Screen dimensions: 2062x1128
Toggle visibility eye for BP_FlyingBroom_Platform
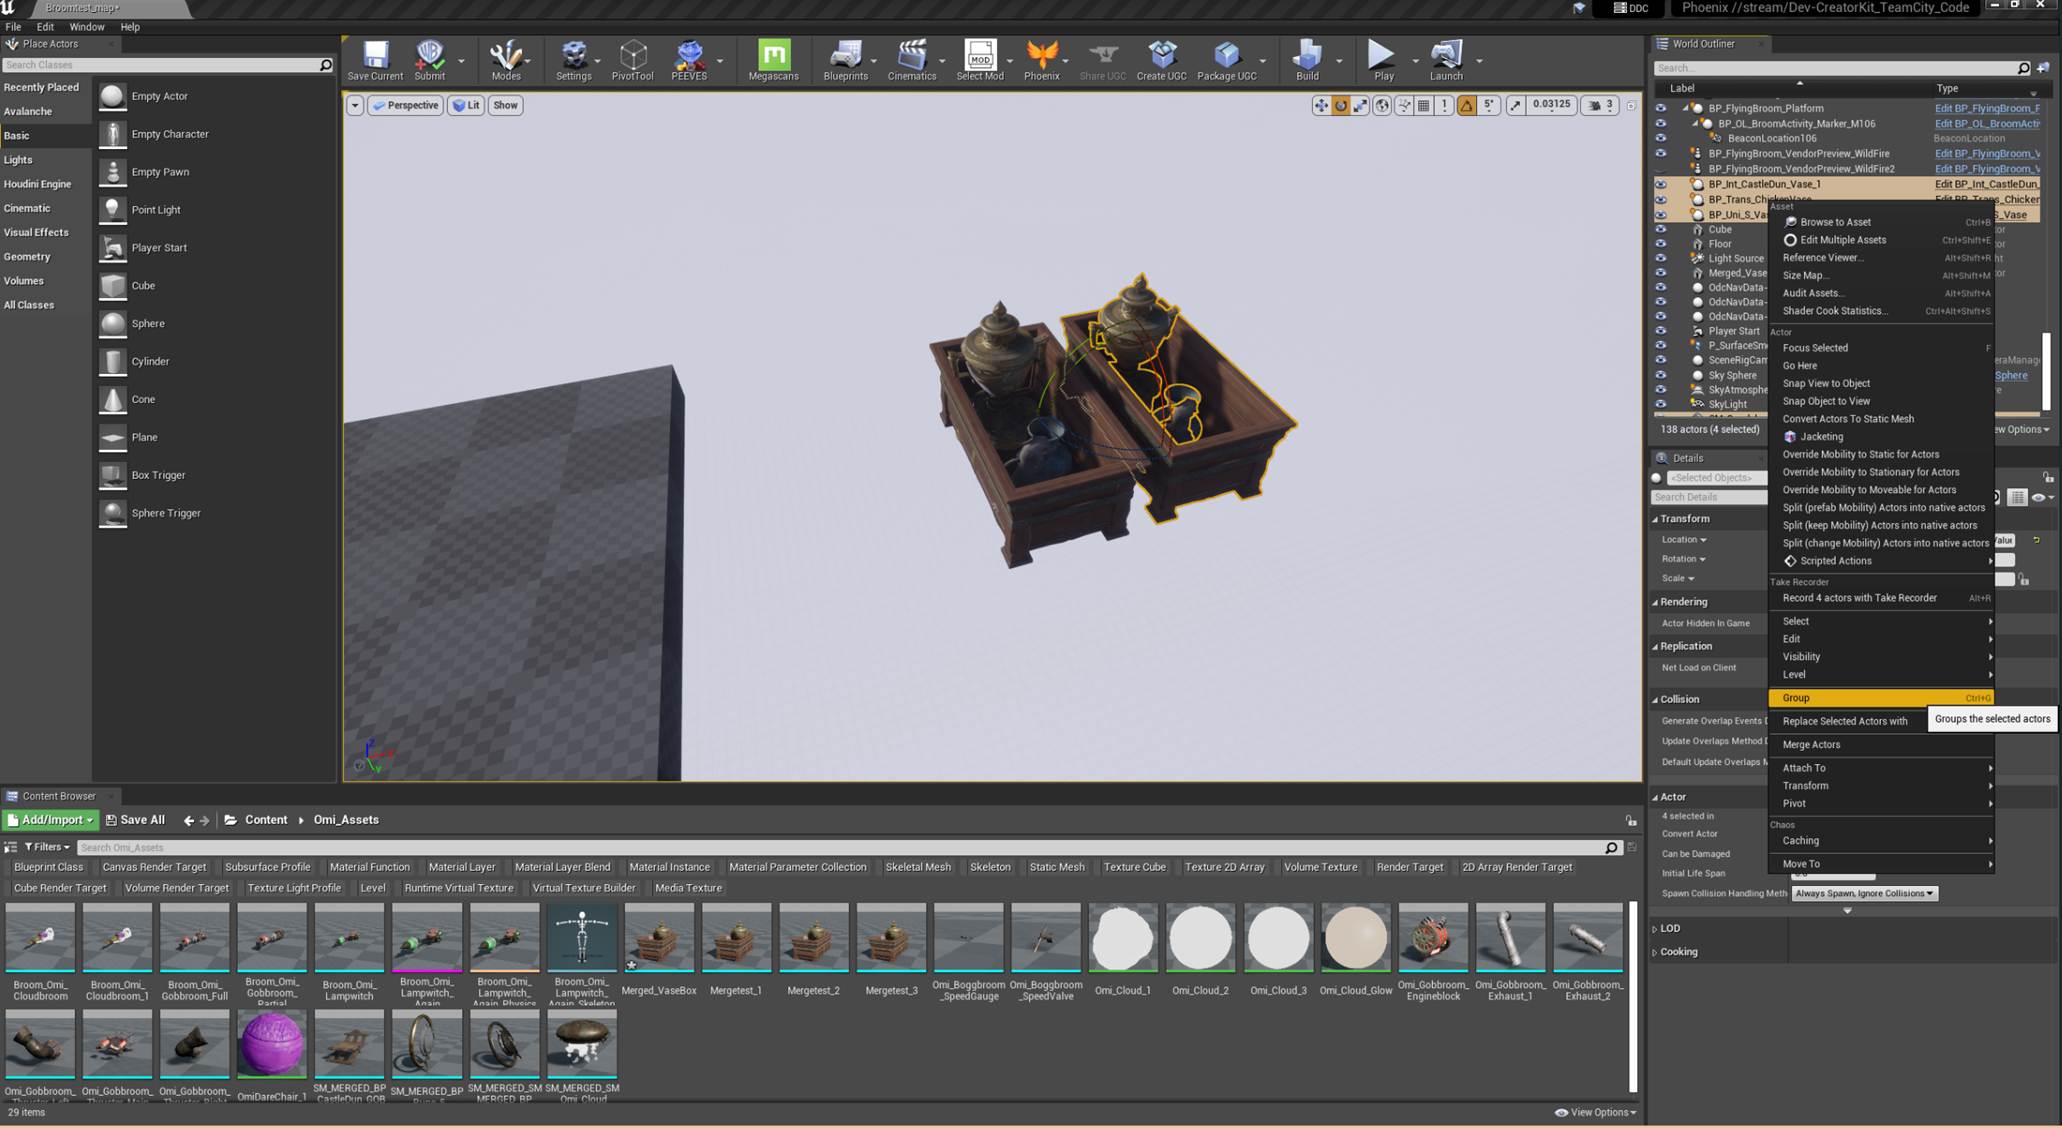pos(1661,108)
